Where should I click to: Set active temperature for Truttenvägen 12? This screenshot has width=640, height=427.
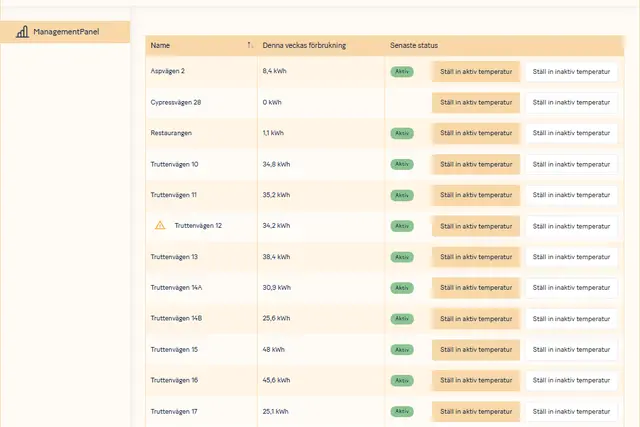[476, 226]
